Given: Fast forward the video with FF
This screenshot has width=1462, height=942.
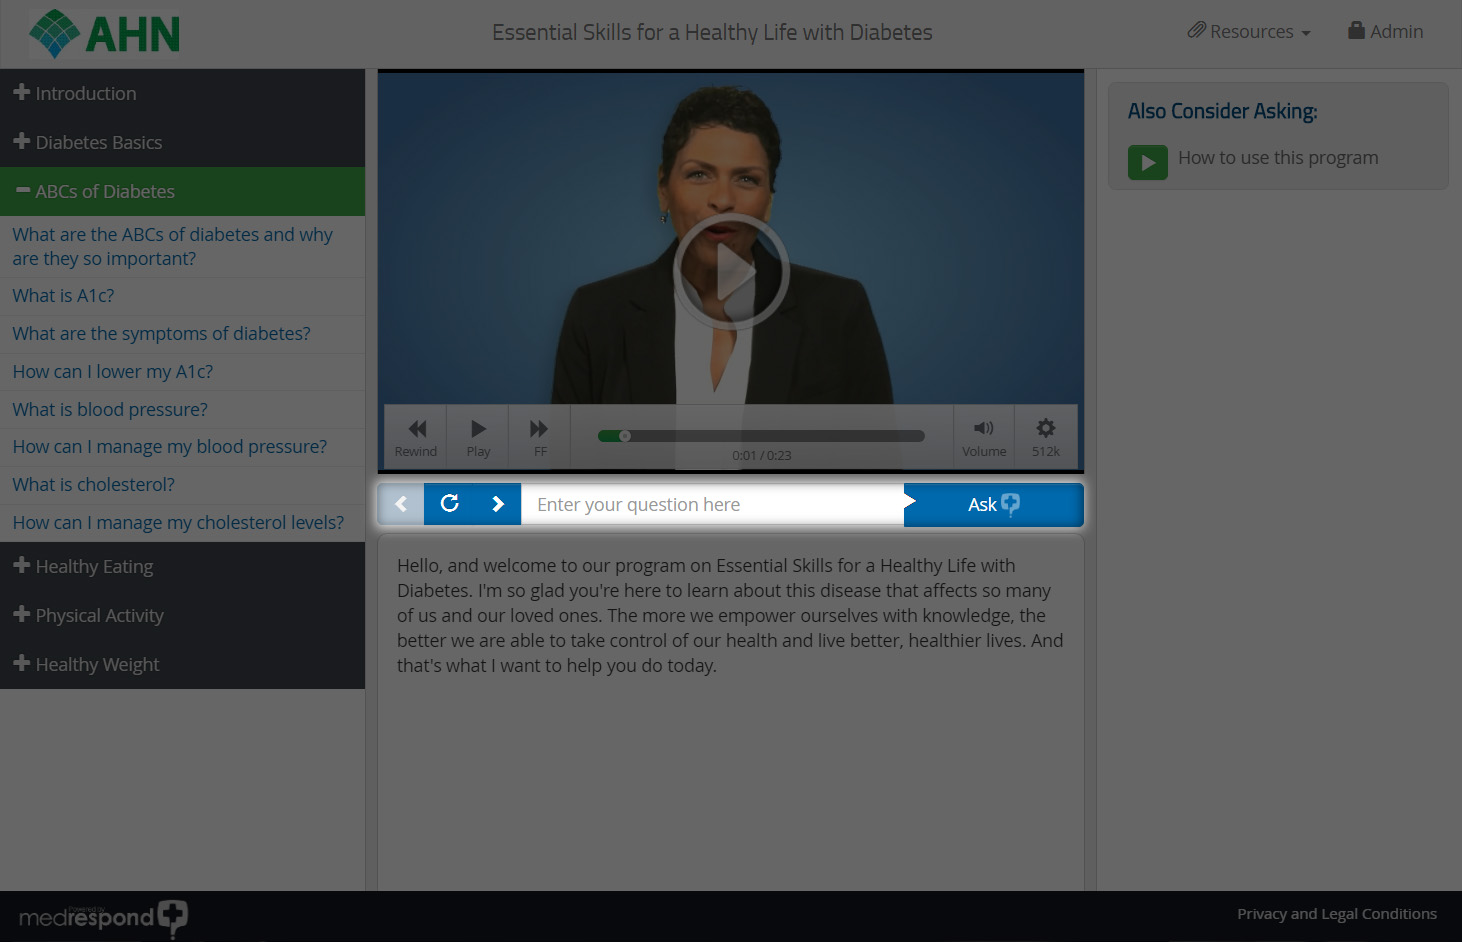Looking at the screenshot, I should (539, 437).
